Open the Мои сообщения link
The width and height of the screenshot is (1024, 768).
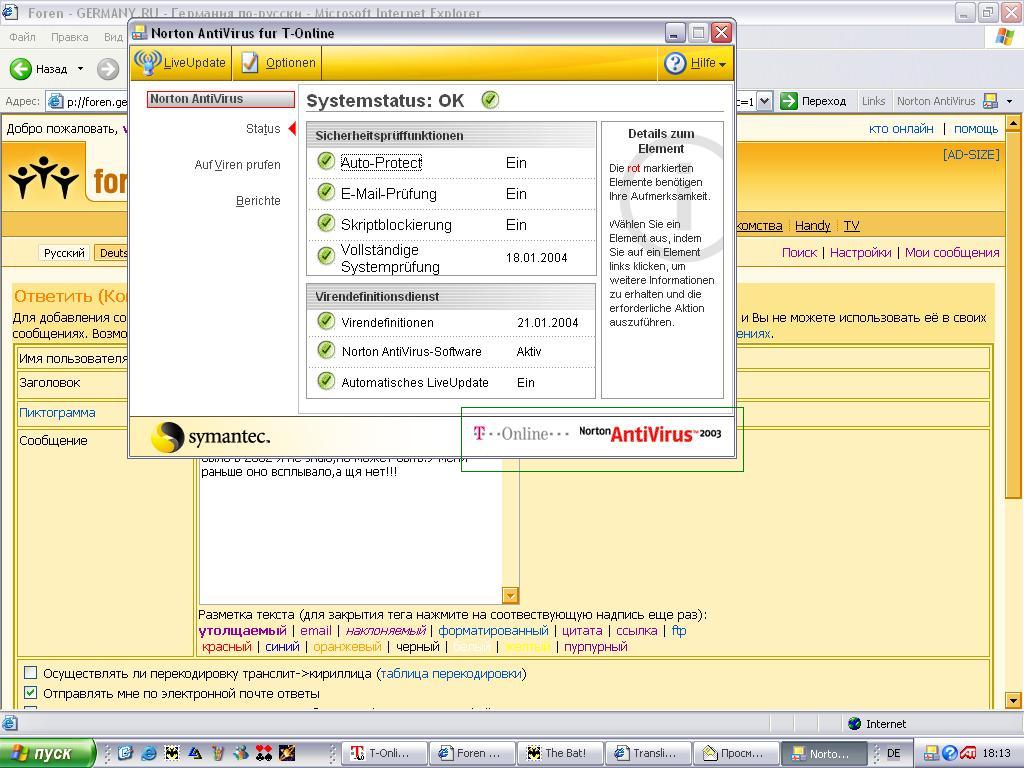[952, 253]
